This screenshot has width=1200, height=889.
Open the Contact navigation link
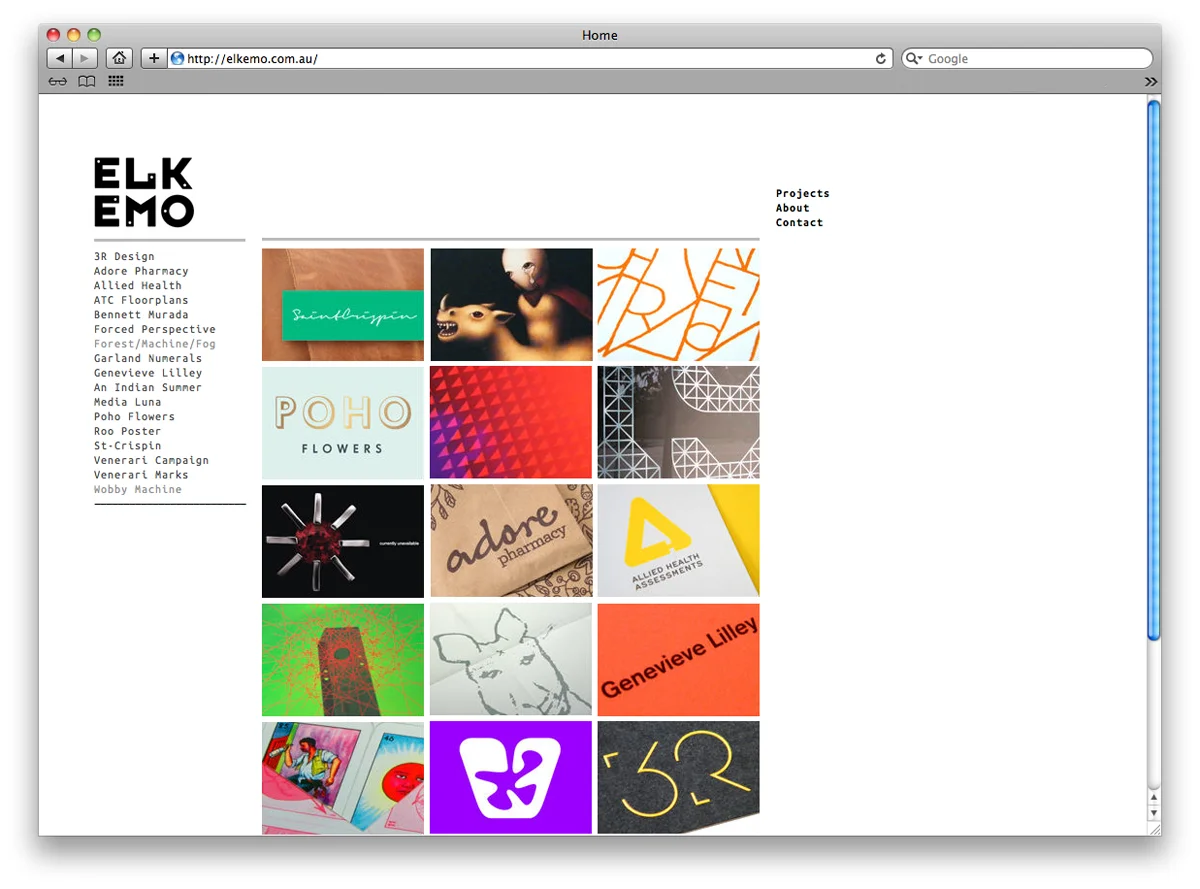[799, 222]
